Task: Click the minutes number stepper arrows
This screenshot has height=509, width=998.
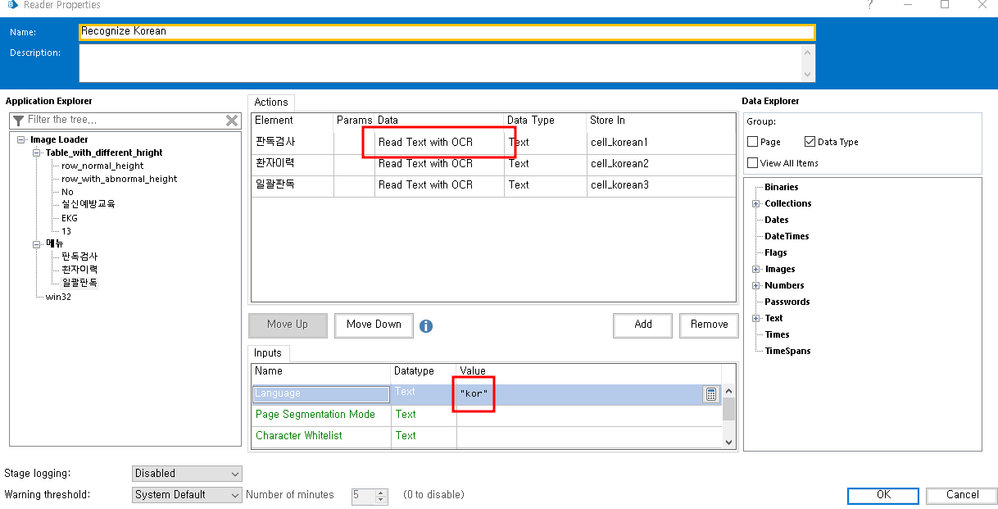Action: tap(381, 495)
